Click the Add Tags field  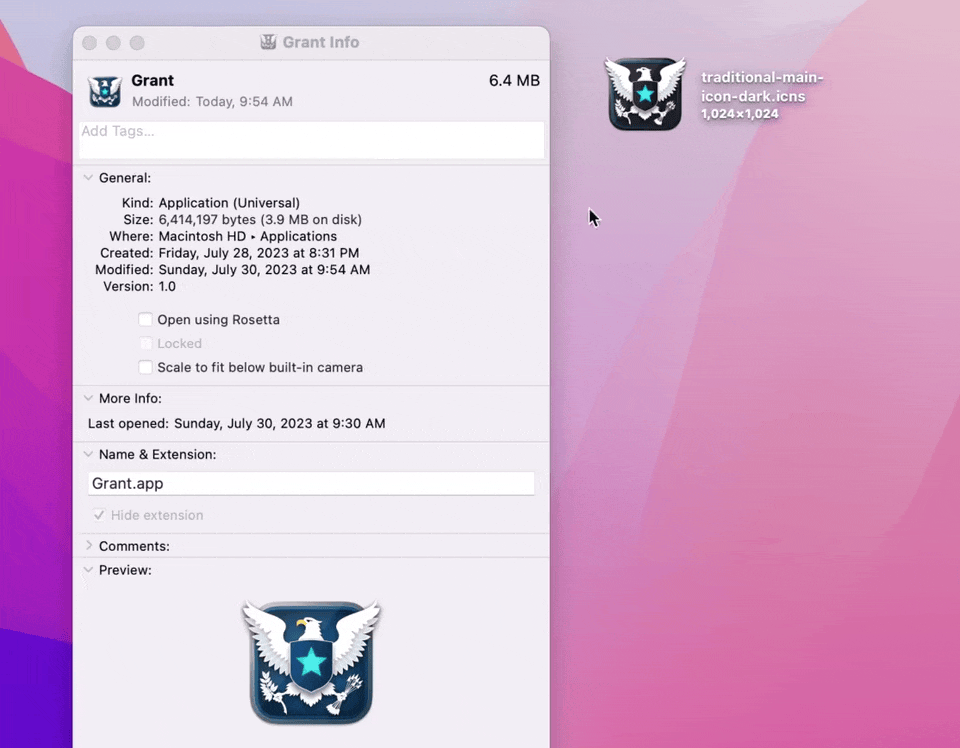[x=311, y=140]
